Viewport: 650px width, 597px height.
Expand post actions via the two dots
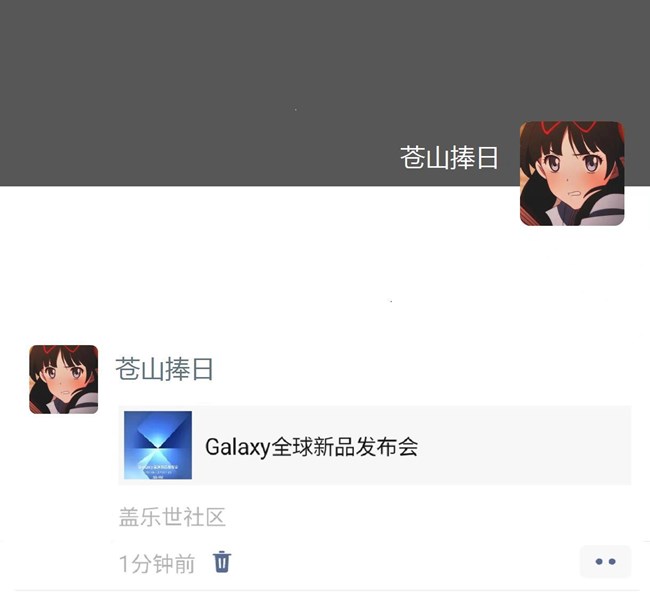pos(605,562)
